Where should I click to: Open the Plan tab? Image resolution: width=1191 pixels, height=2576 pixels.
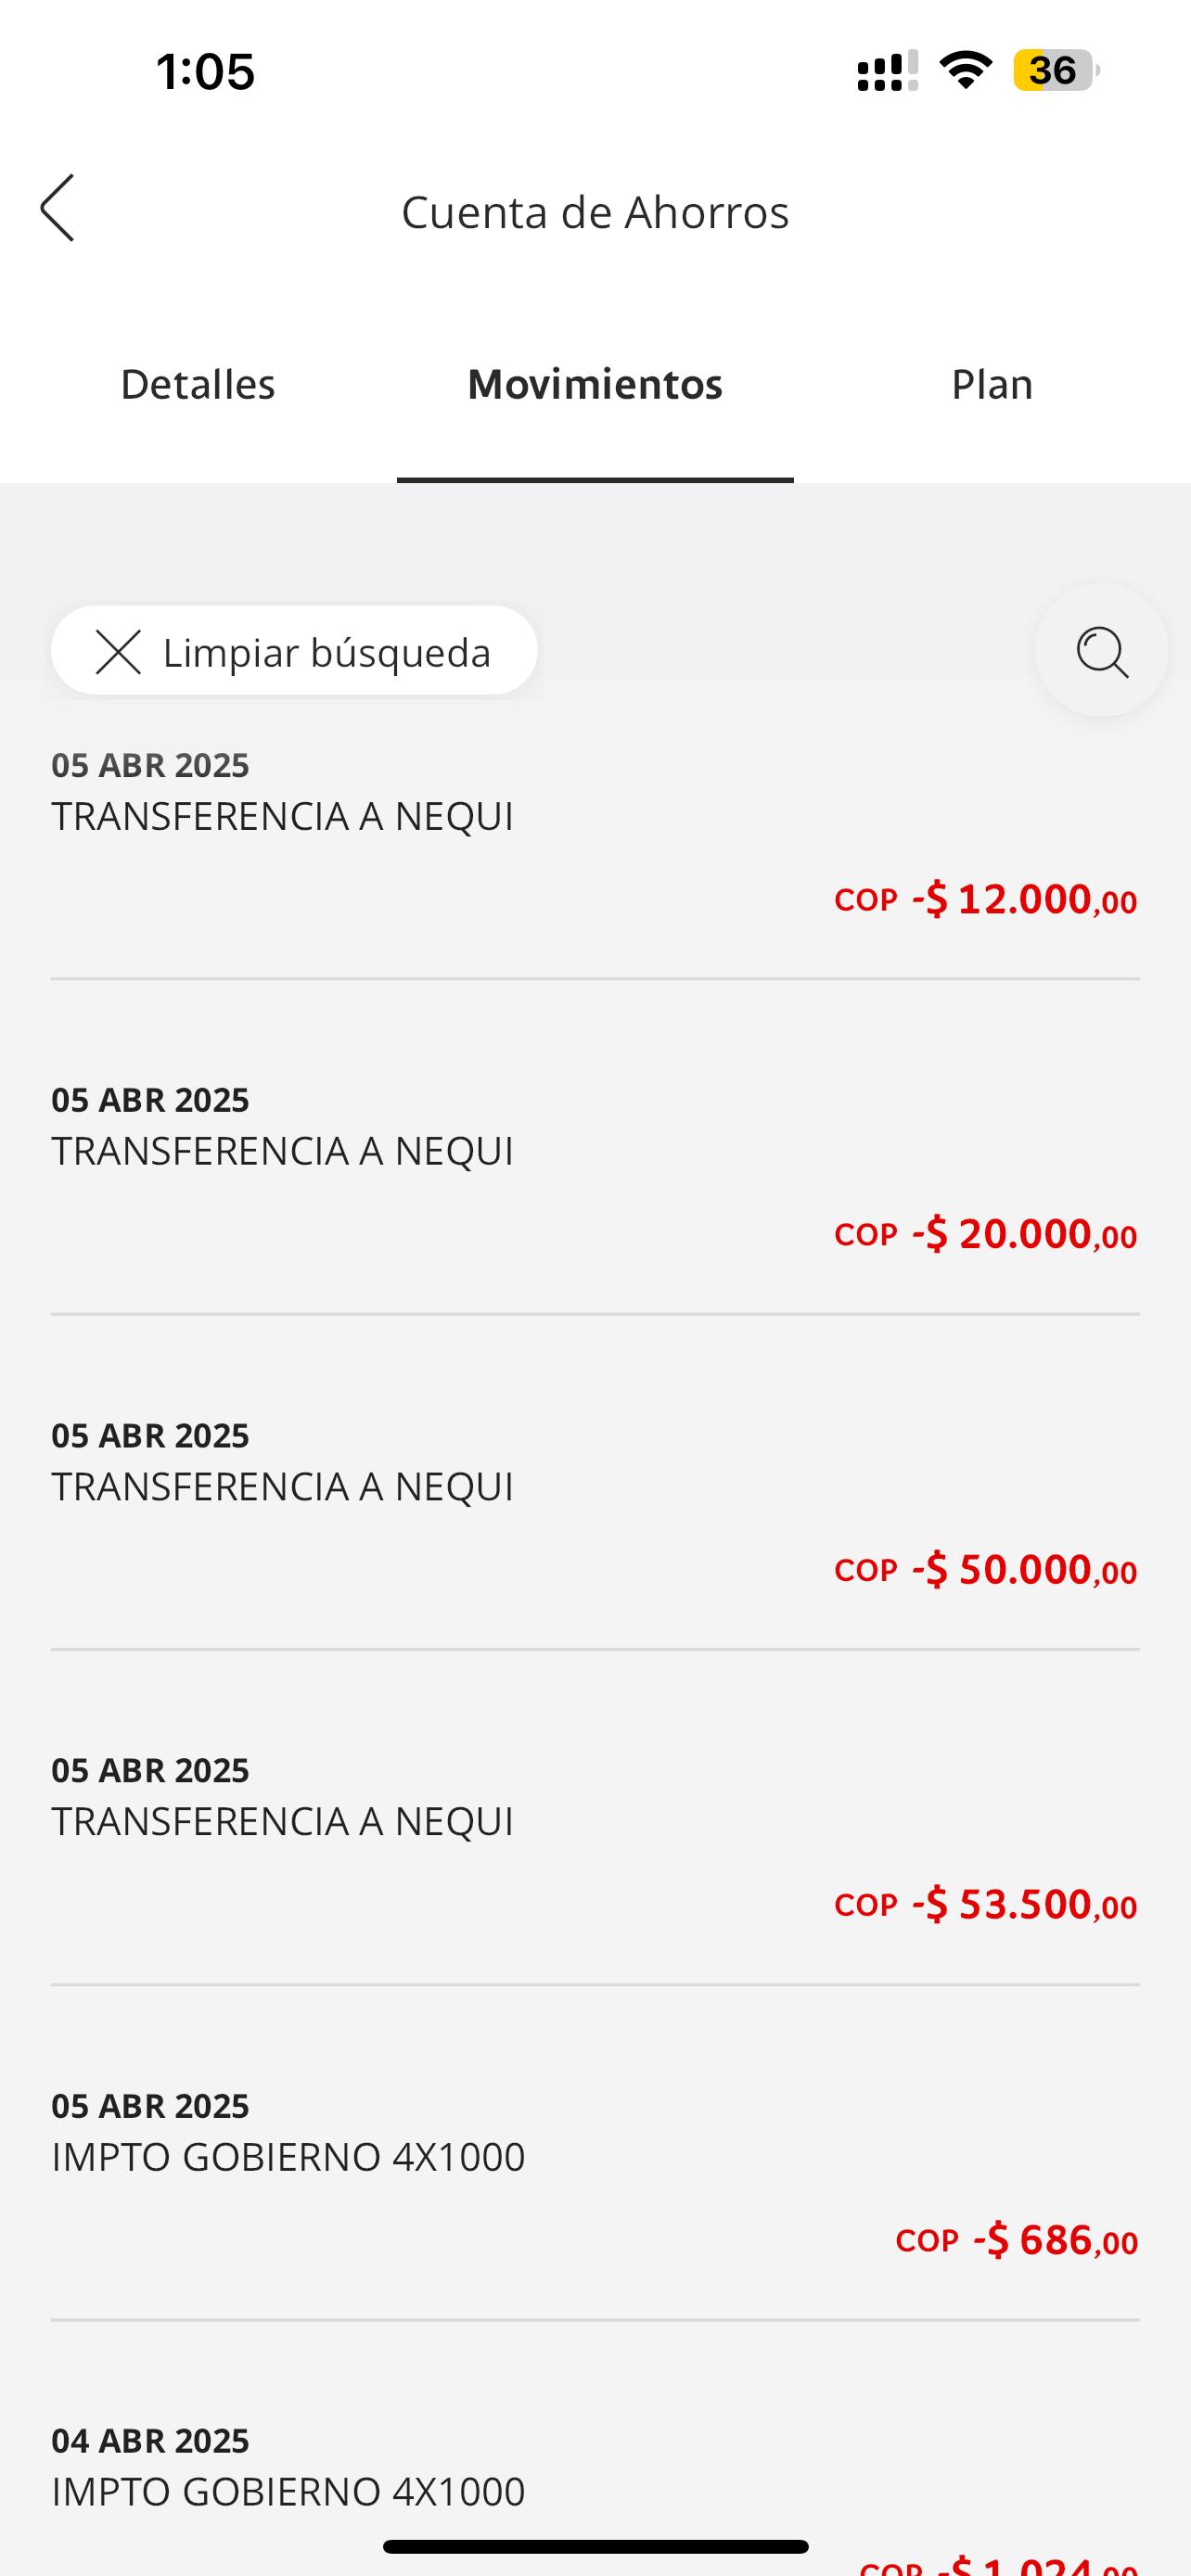pos(991,385)
